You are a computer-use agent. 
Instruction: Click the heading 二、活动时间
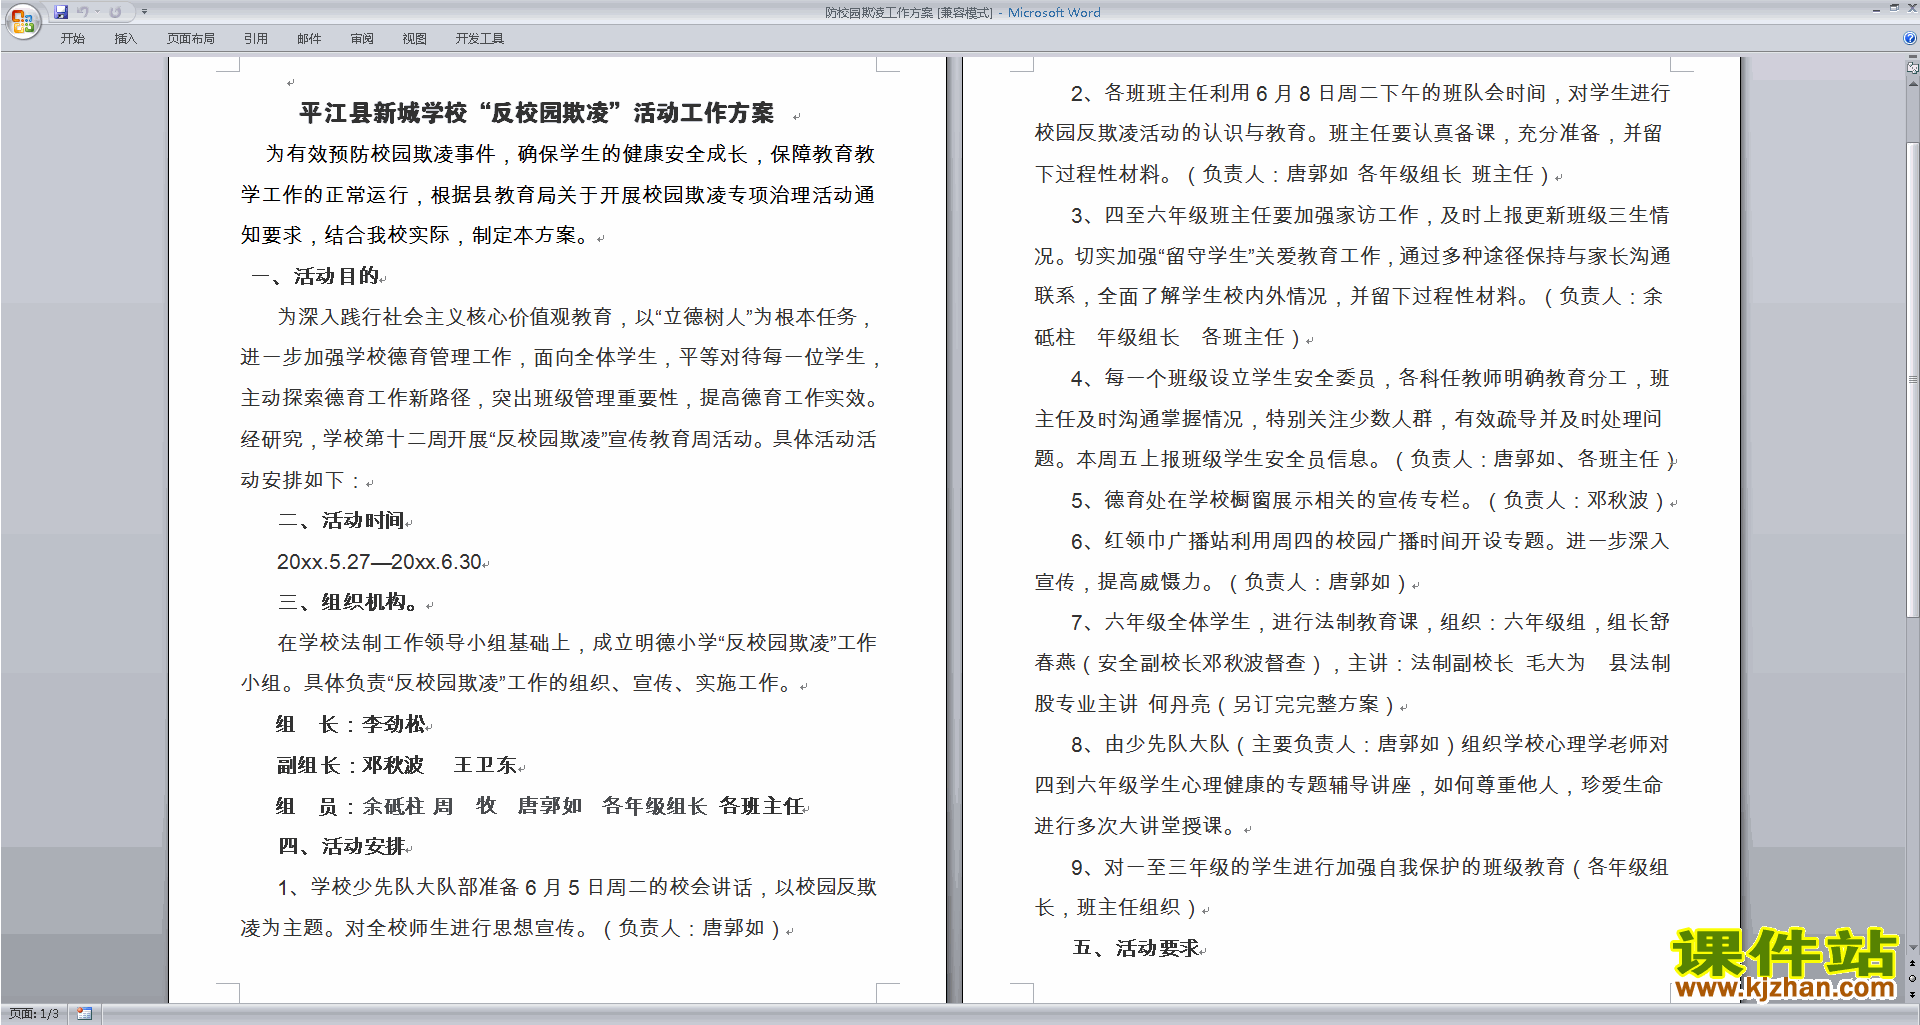click(x=342, y=521)
